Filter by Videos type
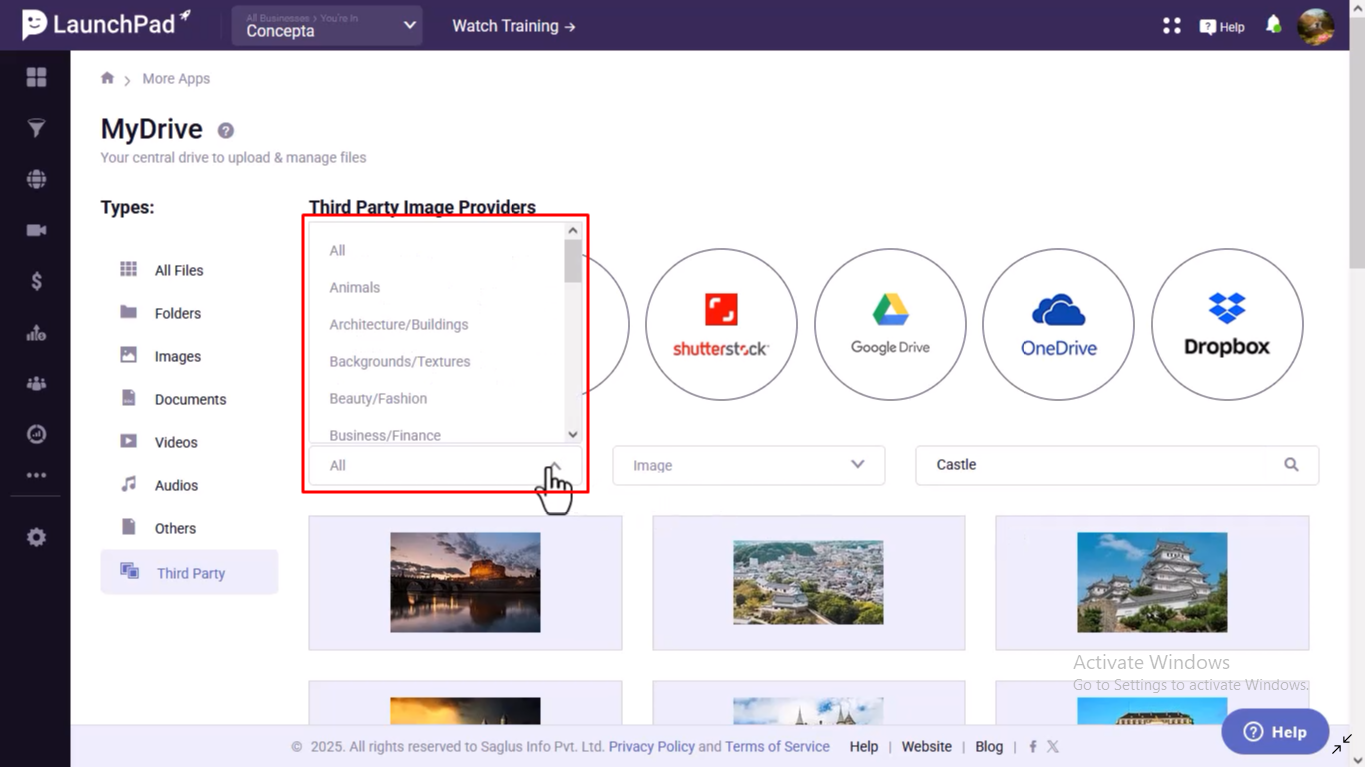1365x767 pixels. [176, 442]
